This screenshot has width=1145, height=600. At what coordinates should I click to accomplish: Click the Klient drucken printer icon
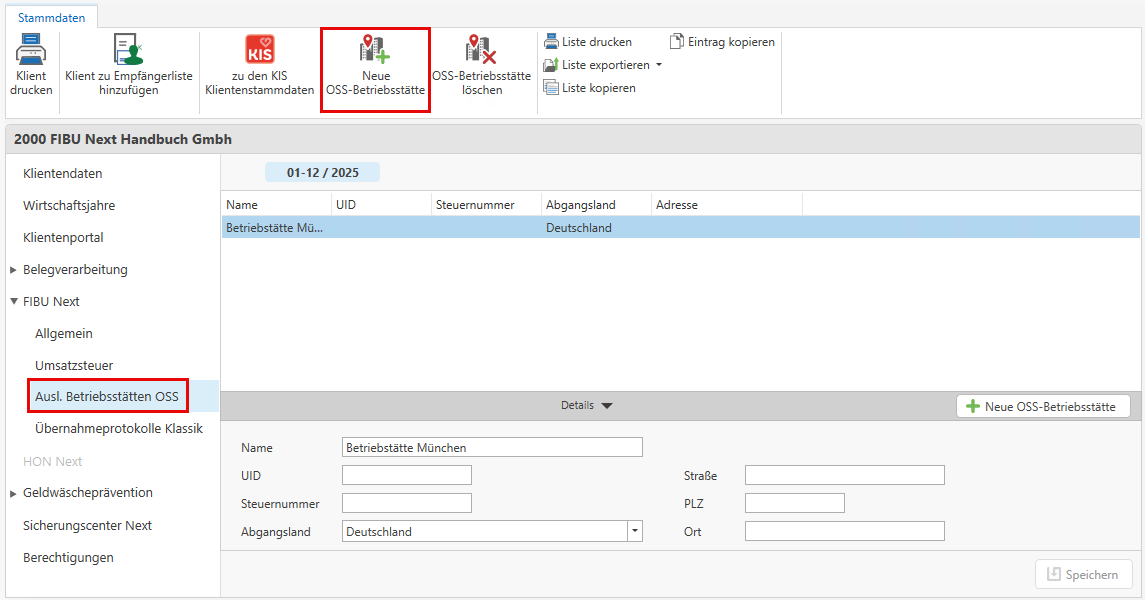[31, 50]
